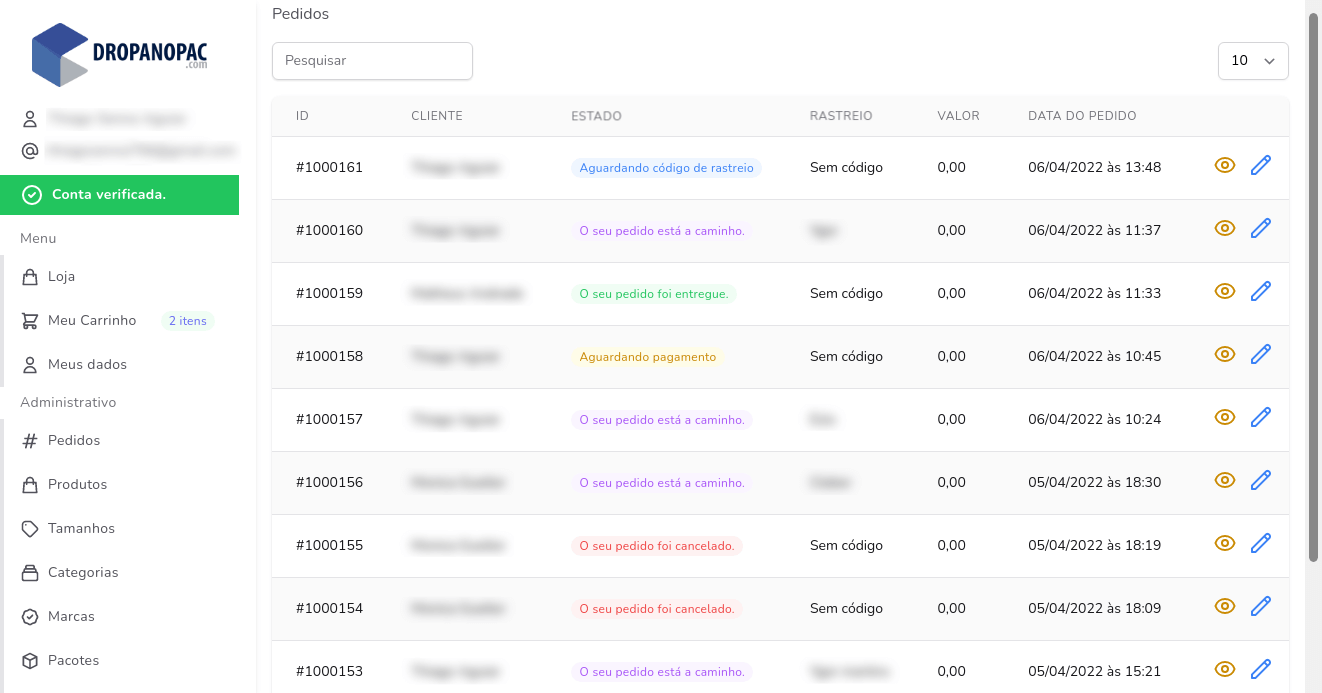View order #1000155 with eye icon
Image resolution: width=1322 pixels, height=693 pixels.
(x=1225, y=544)
